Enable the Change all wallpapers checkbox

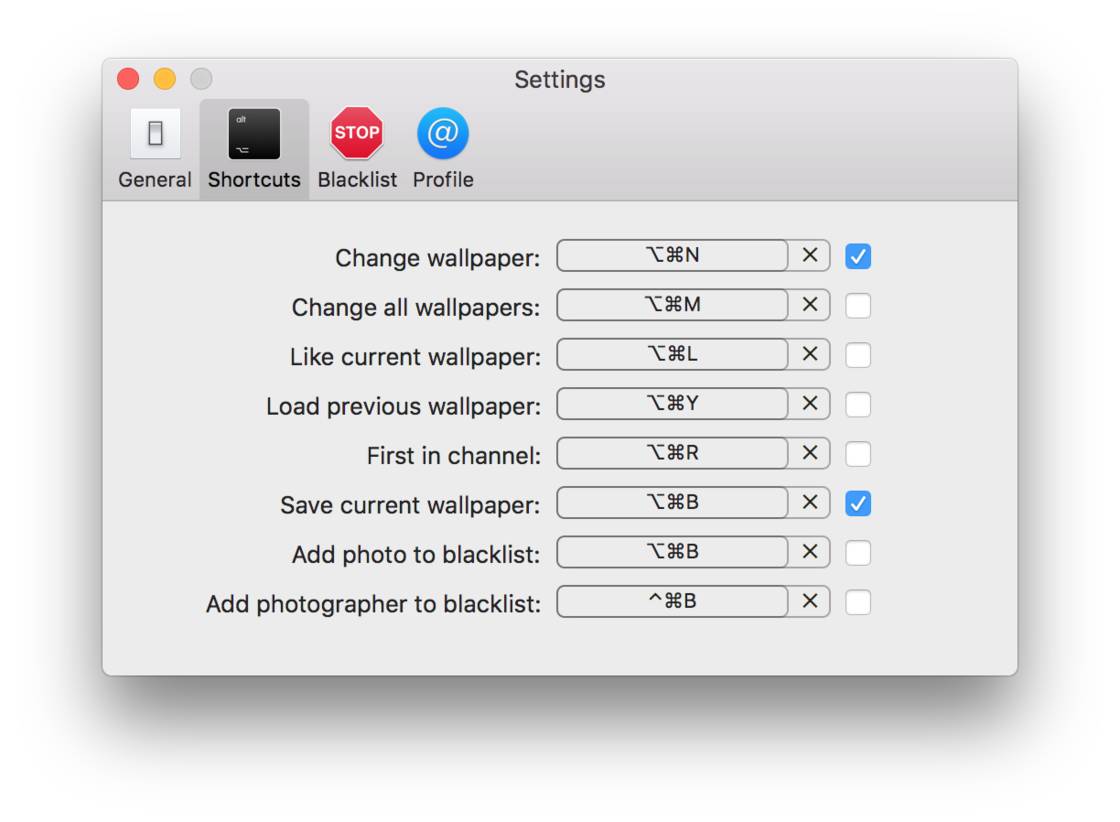858,306
